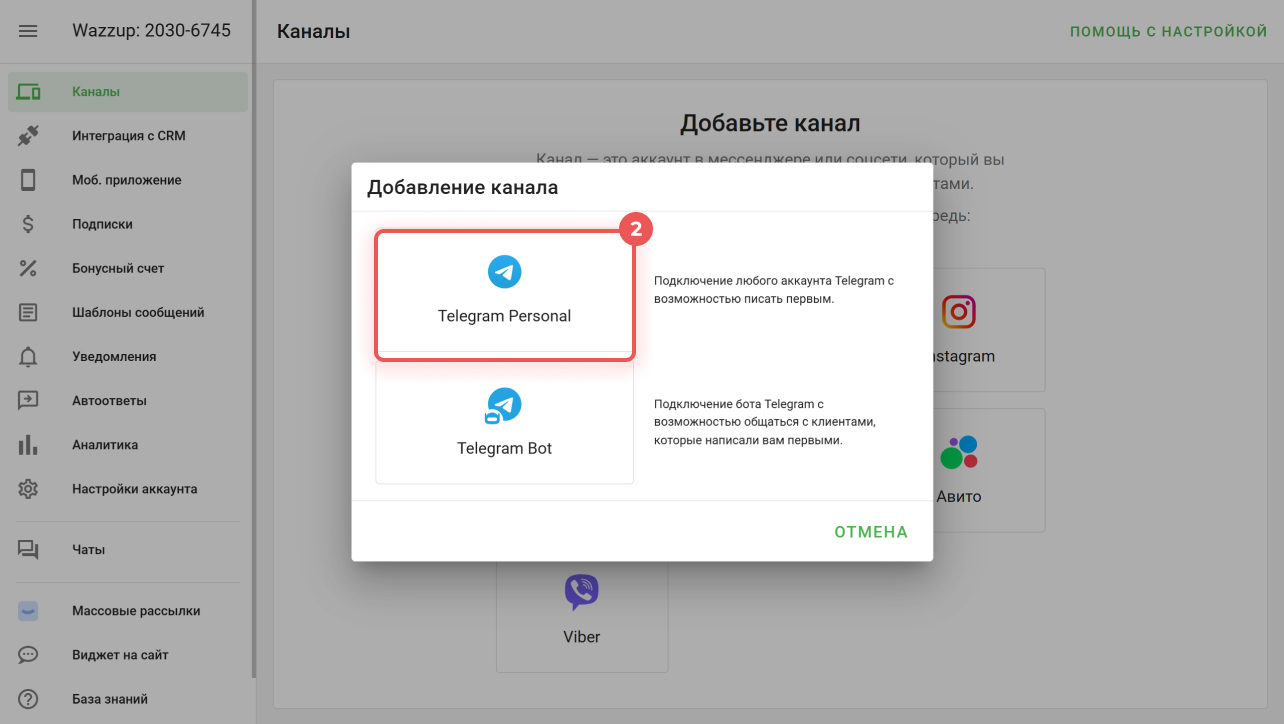Open Интеграция с CRM plug icon

(x=28, y=136)
